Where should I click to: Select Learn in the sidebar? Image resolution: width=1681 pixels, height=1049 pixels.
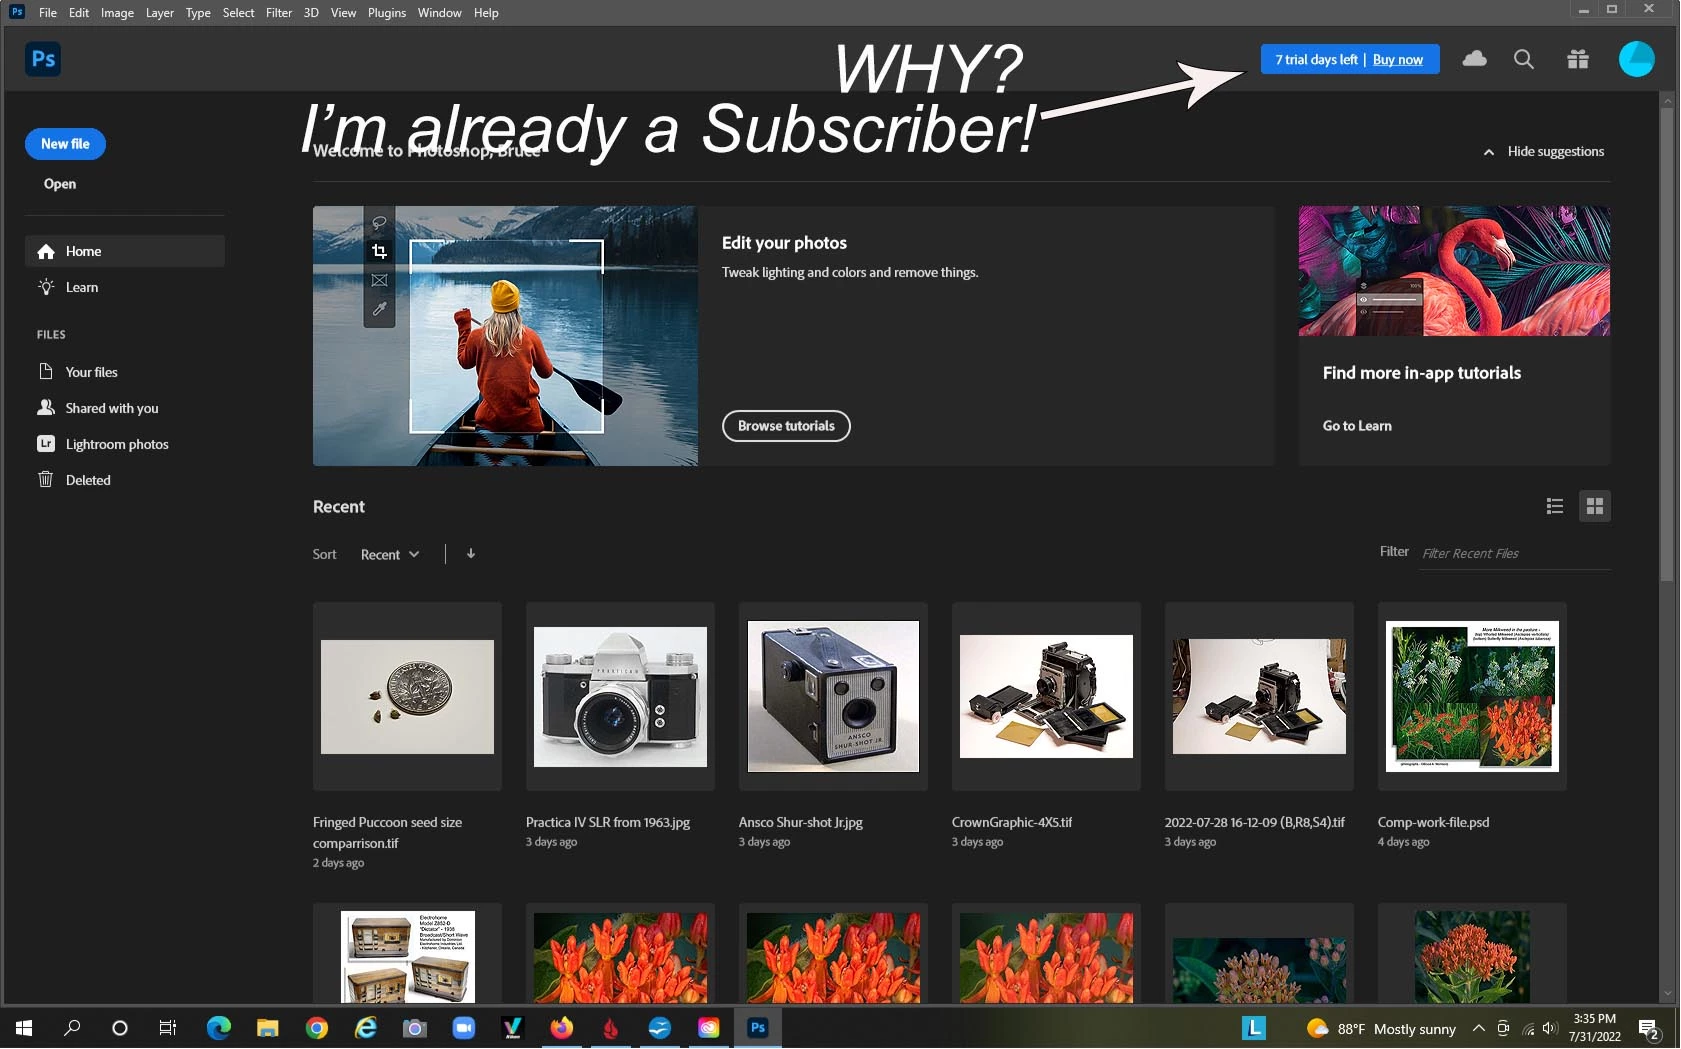(x=125, y=287)
